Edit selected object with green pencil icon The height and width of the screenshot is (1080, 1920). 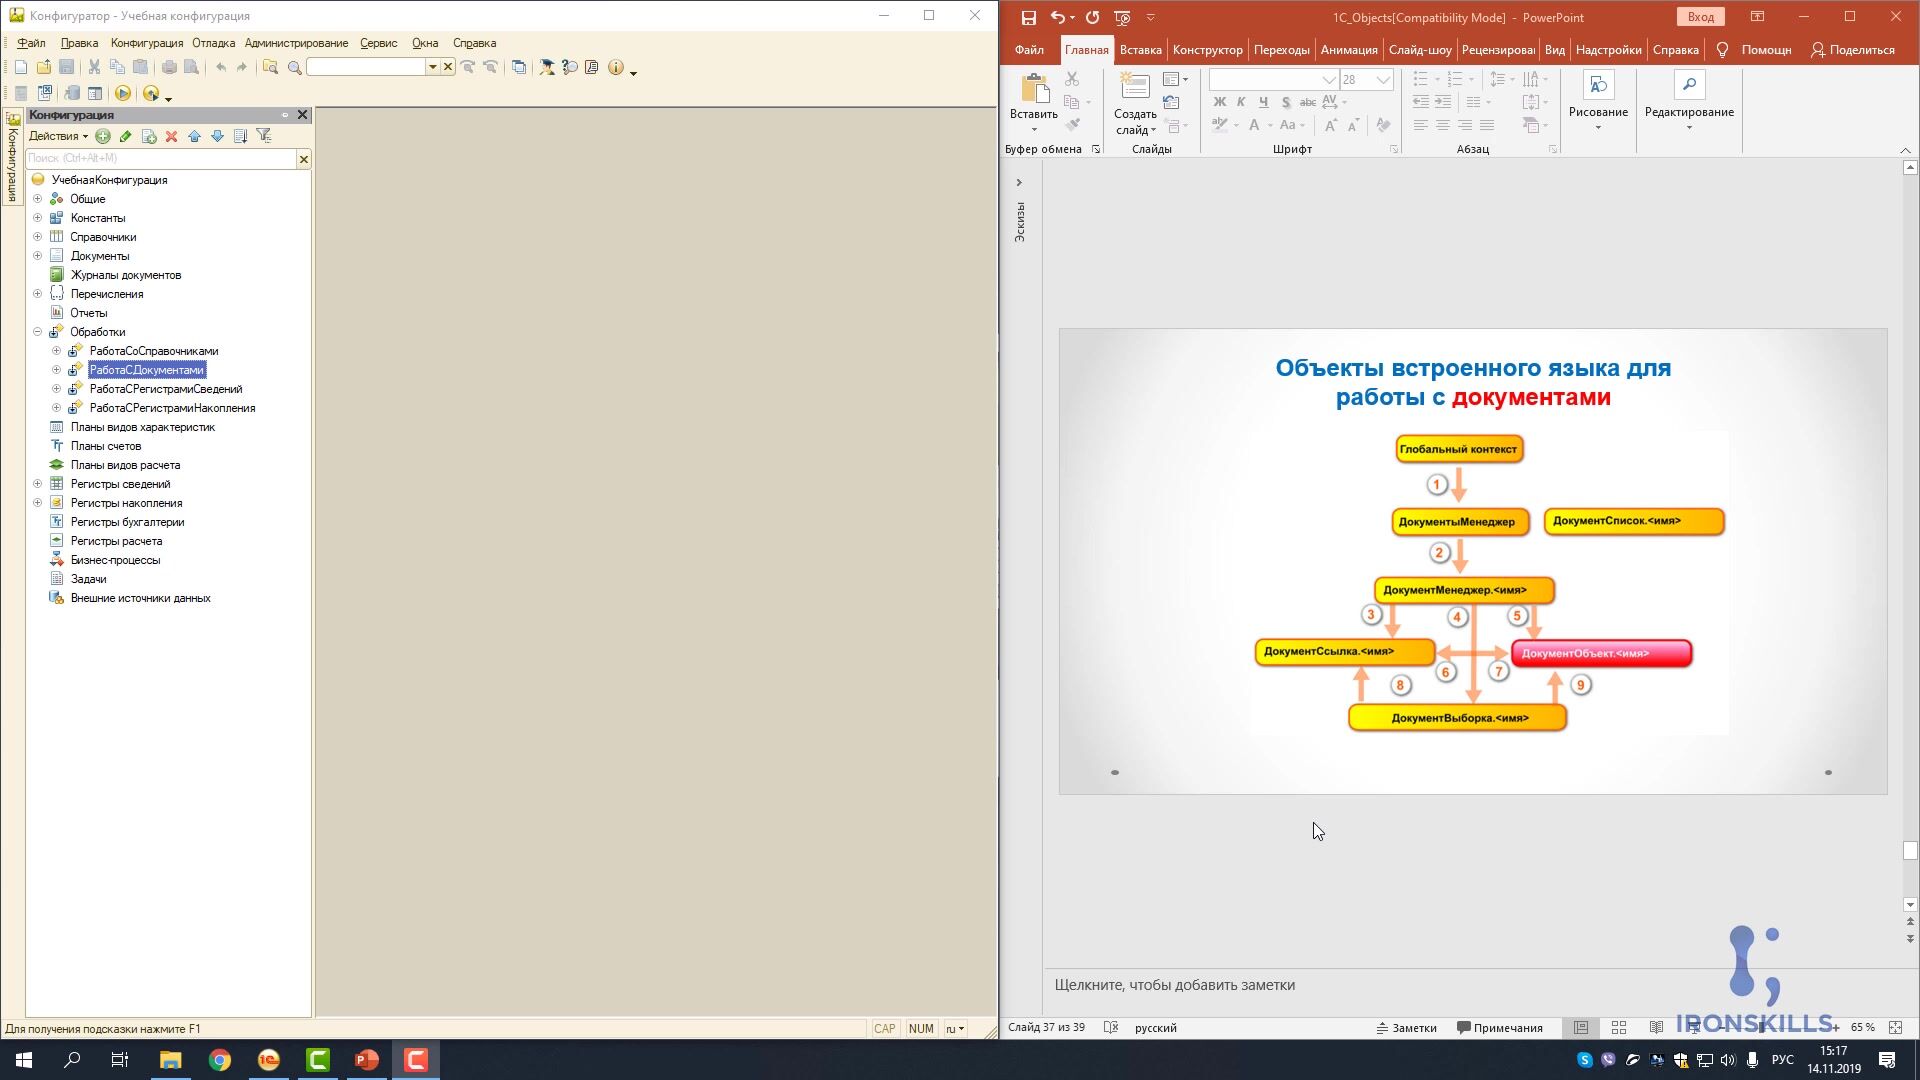click(126, 136)
